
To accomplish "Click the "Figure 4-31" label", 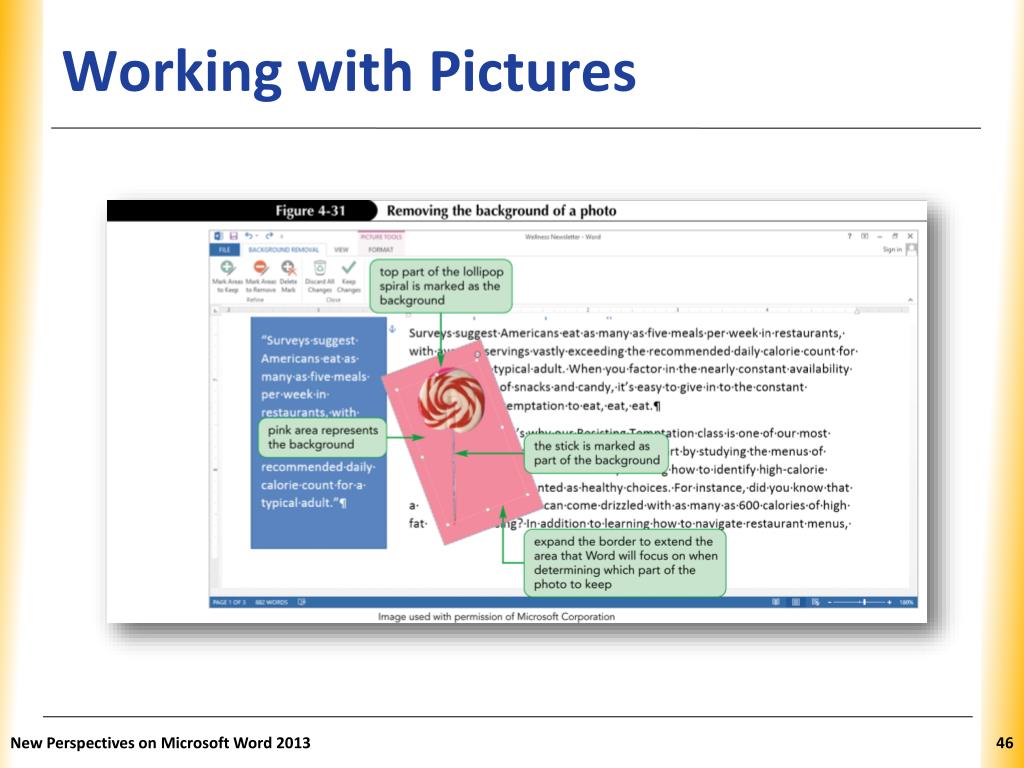I will 310,211.
